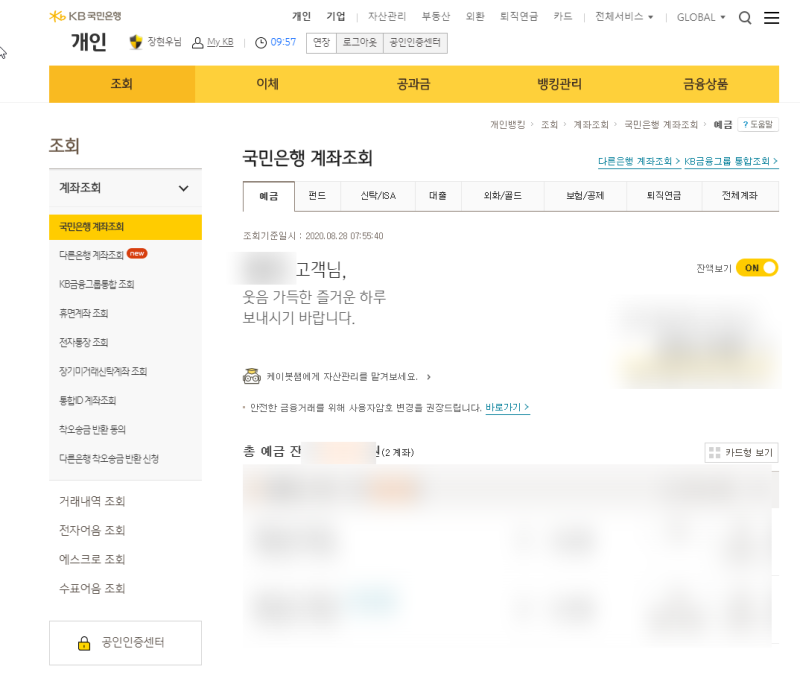Screen dimensions: 800x687
Task: Switch to the 대출 tab
Action: click(x=438, y=196)
